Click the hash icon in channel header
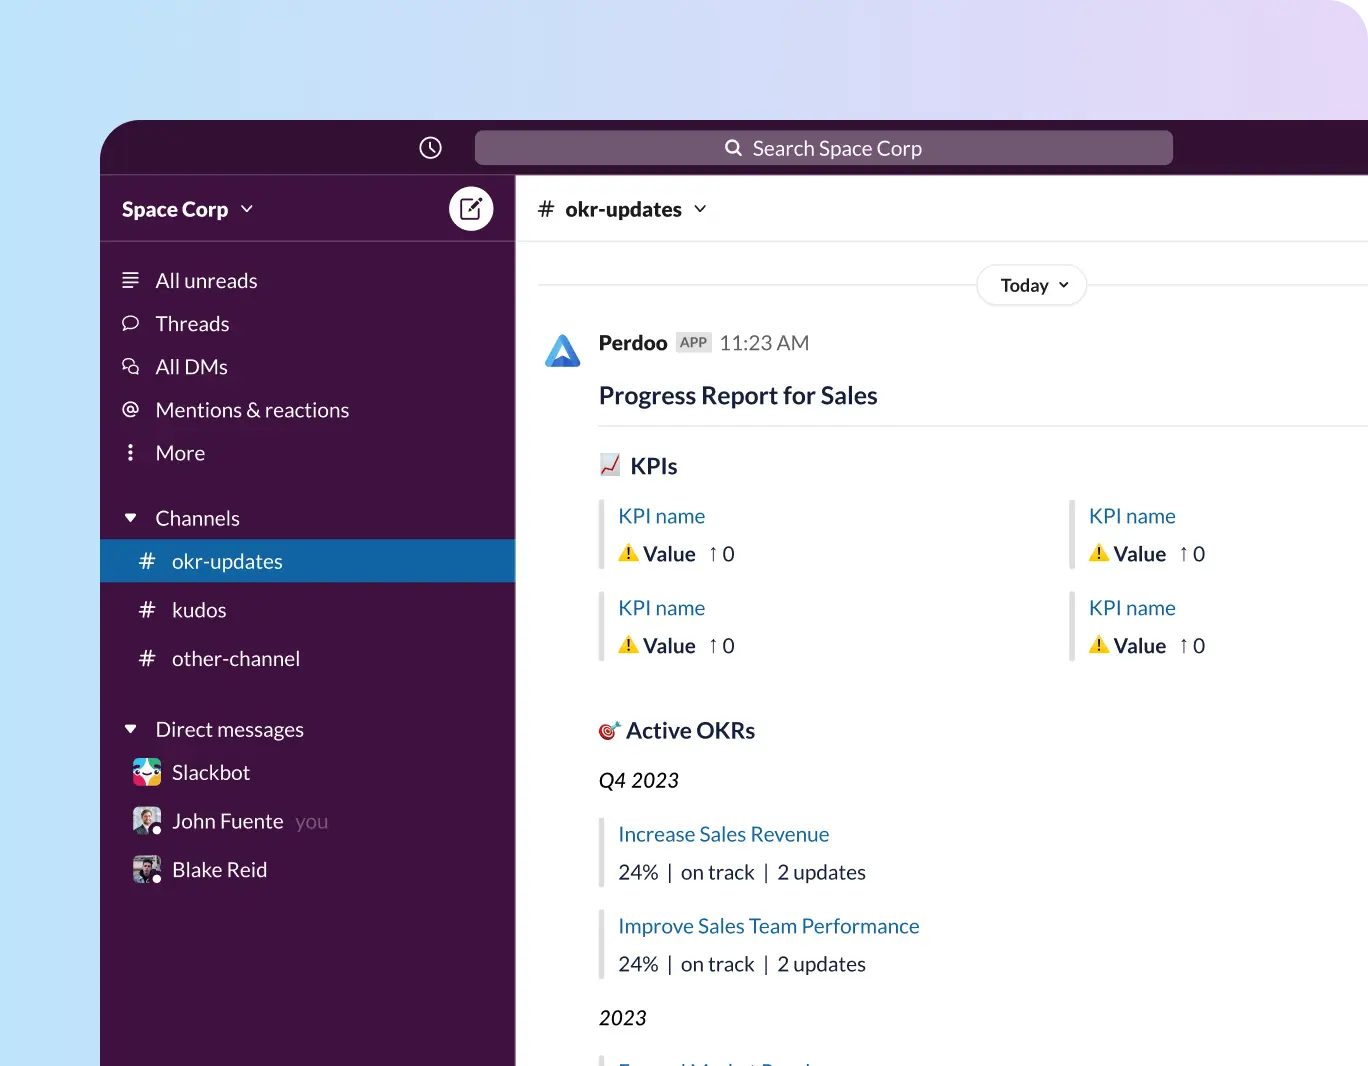The height and width of the screenshot is (1066, 1368). point(546,209)
